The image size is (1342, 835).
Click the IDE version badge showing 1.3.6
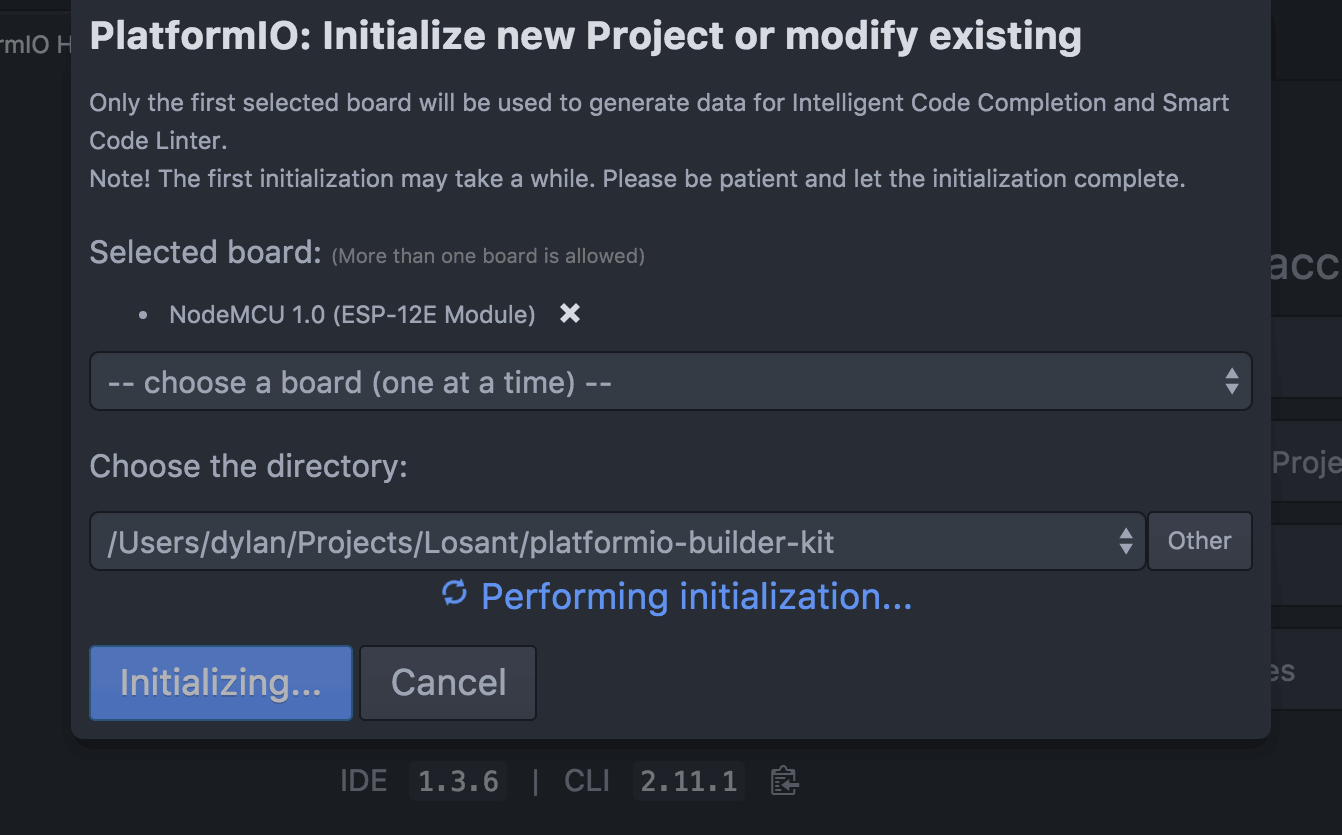(457, 781)
